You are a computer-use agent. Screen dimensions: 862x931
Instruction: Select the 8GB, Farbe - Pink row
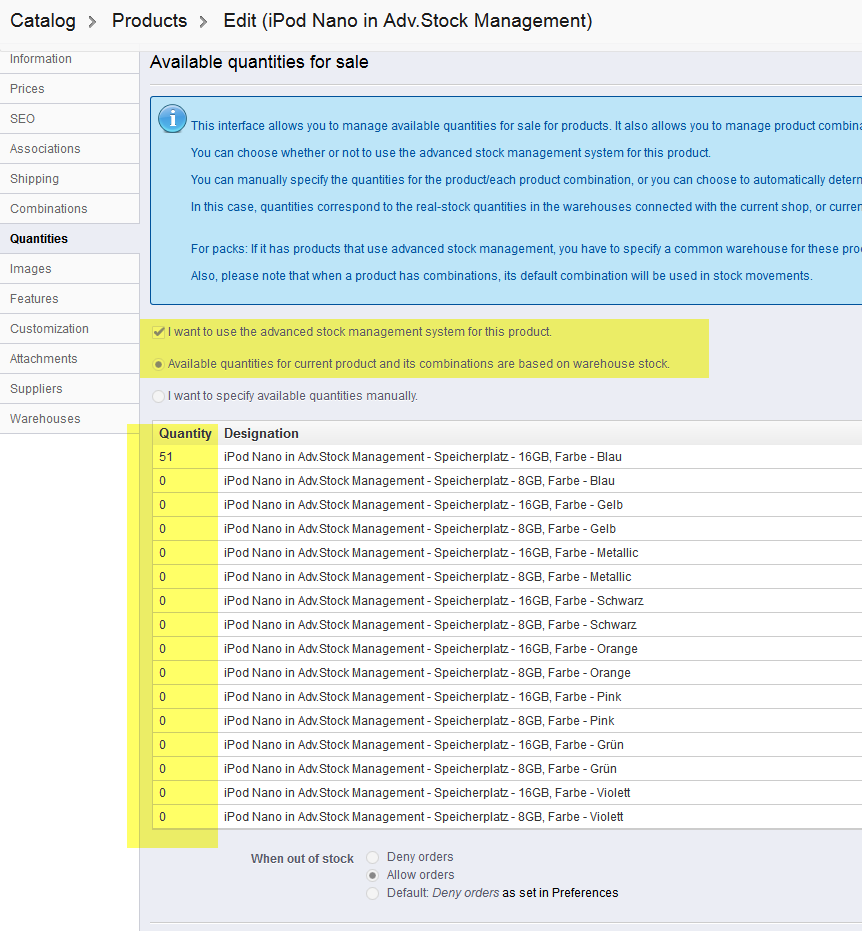point(507,721)
